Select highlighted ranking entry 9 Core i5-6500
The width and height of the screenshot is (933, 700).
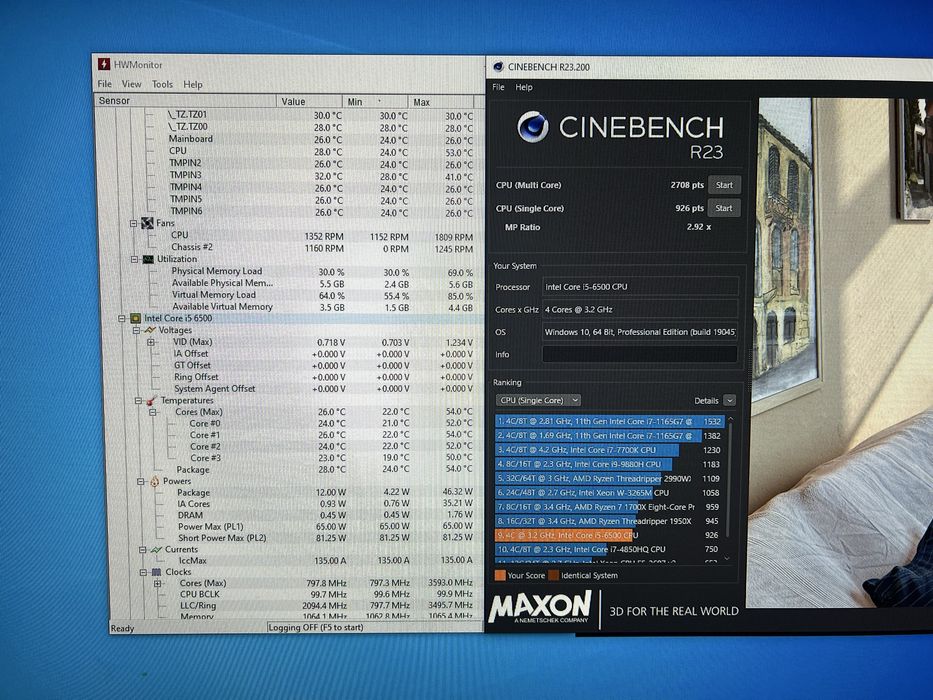(x=609, y=535)
